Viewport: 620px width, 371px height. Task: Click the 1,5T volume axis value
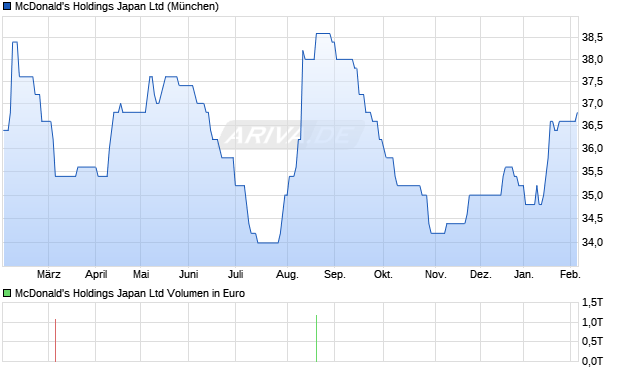(592, 303)
